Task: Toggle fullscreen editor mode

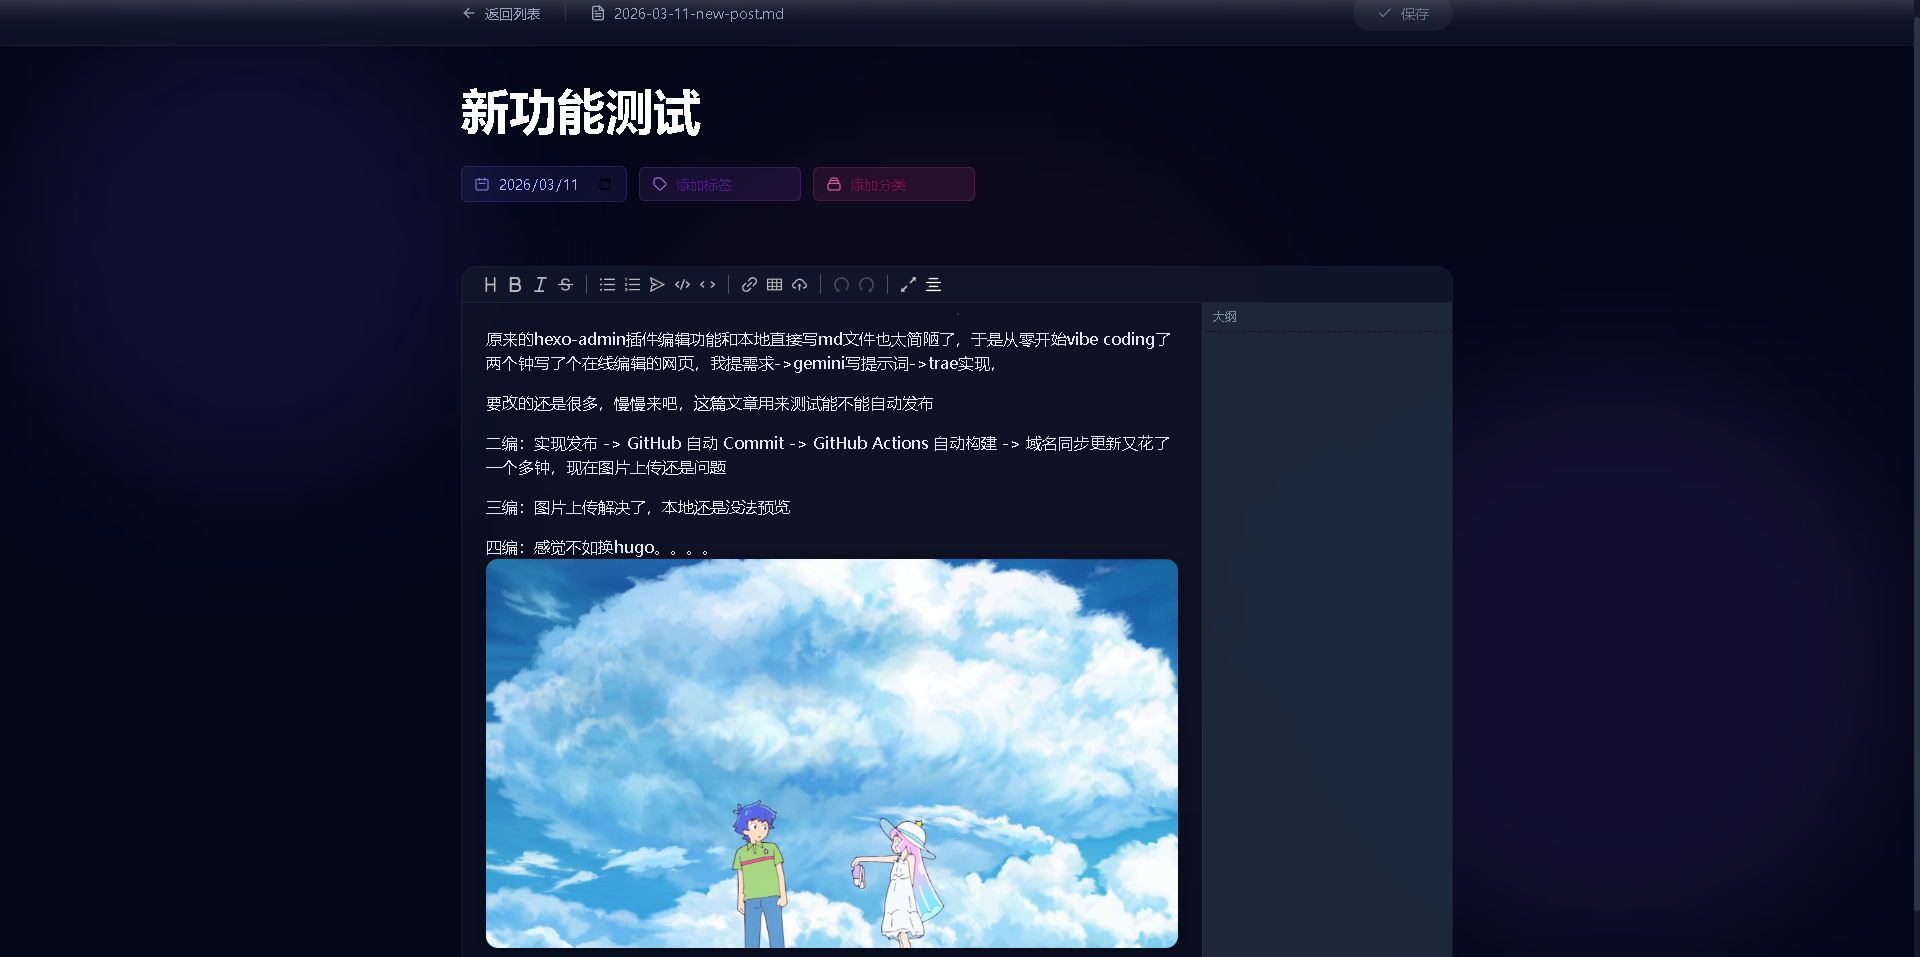Action: [908, 285]
